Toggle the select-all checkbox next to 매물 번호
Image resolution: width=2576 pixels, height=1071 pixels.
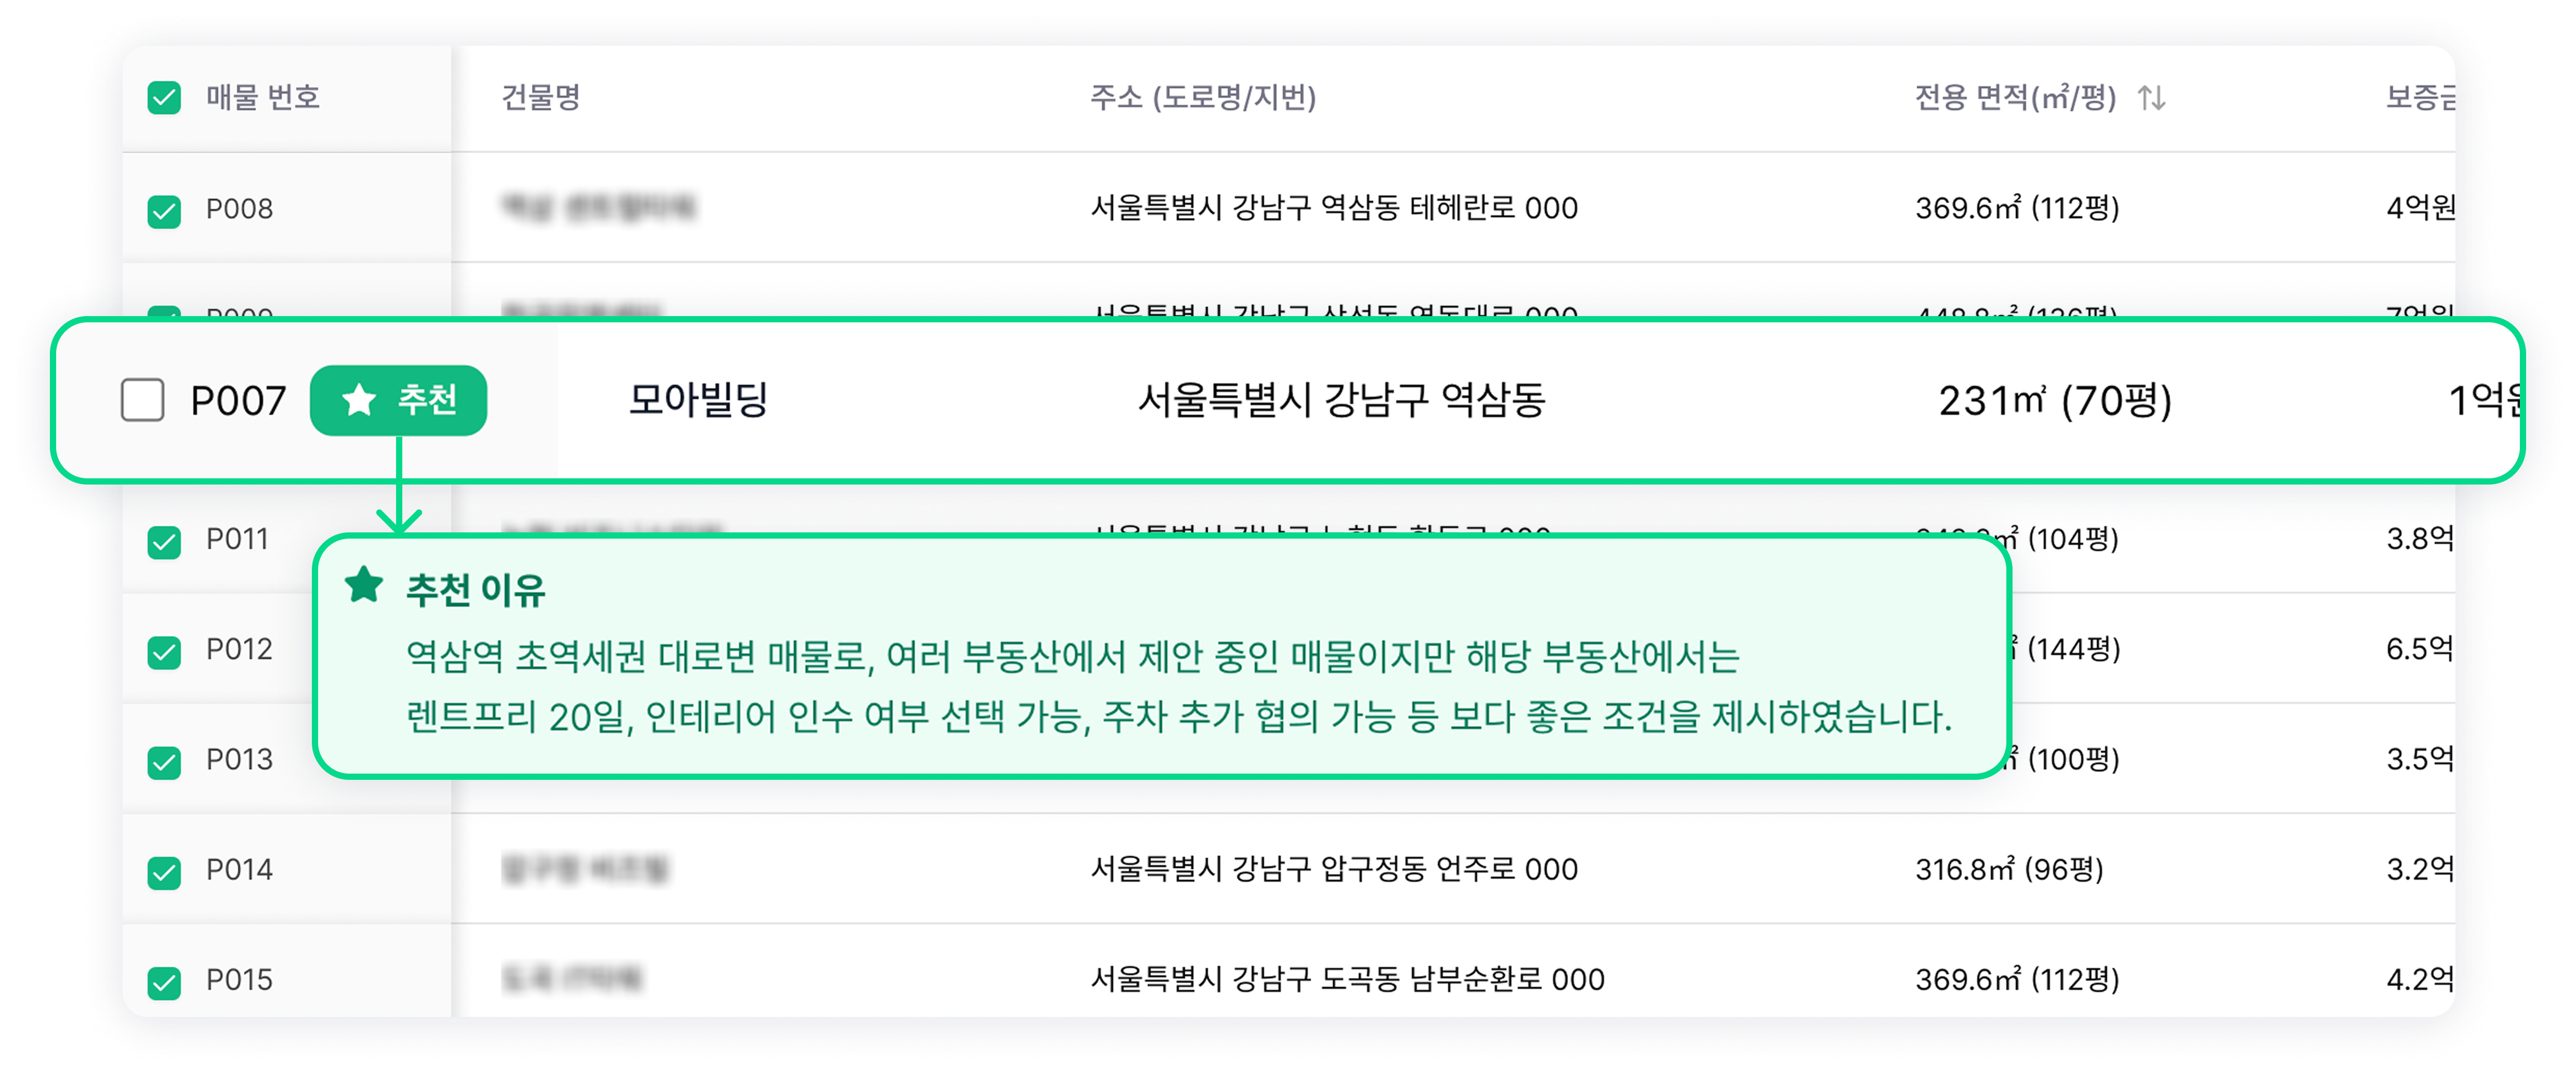(164, 98)
